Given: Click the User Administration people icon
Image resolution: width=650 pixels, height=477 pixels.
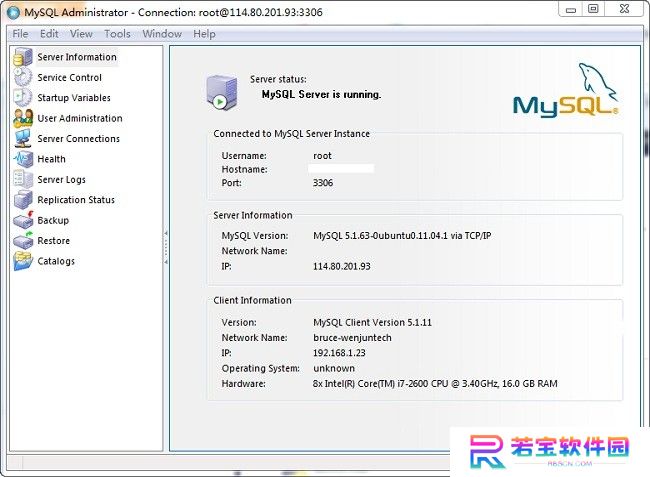Looking at the screenshot, I should click(x=23, y=118).
